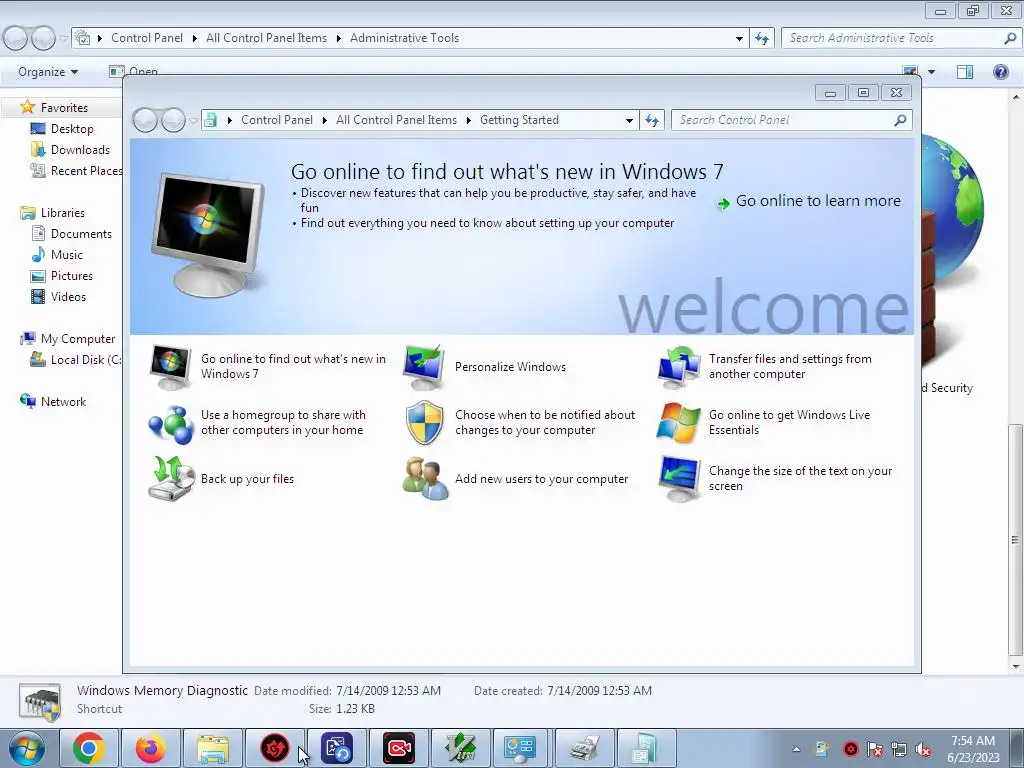The height and width of the screenshot is (768, 1024).
Task: Select Administrative Tools in the rear breadcrumb
Action: click(404, 38)
